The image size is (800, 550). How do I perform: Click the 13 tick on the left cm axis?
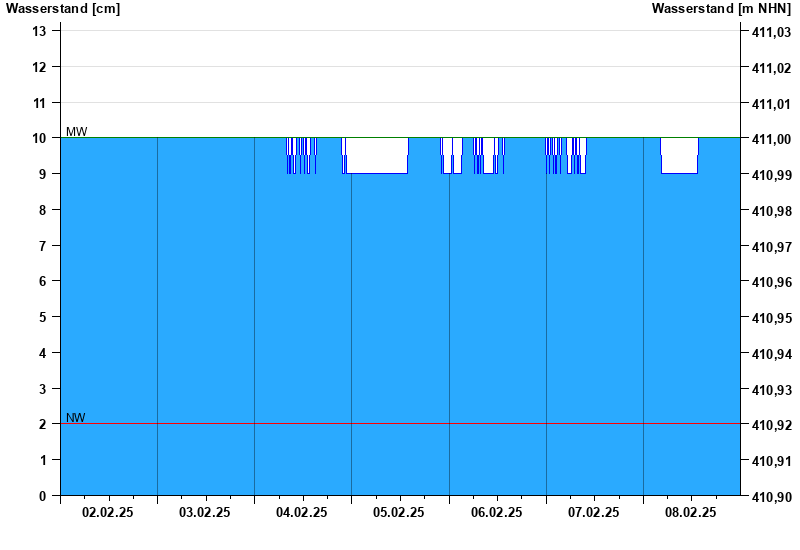[40, 31]
